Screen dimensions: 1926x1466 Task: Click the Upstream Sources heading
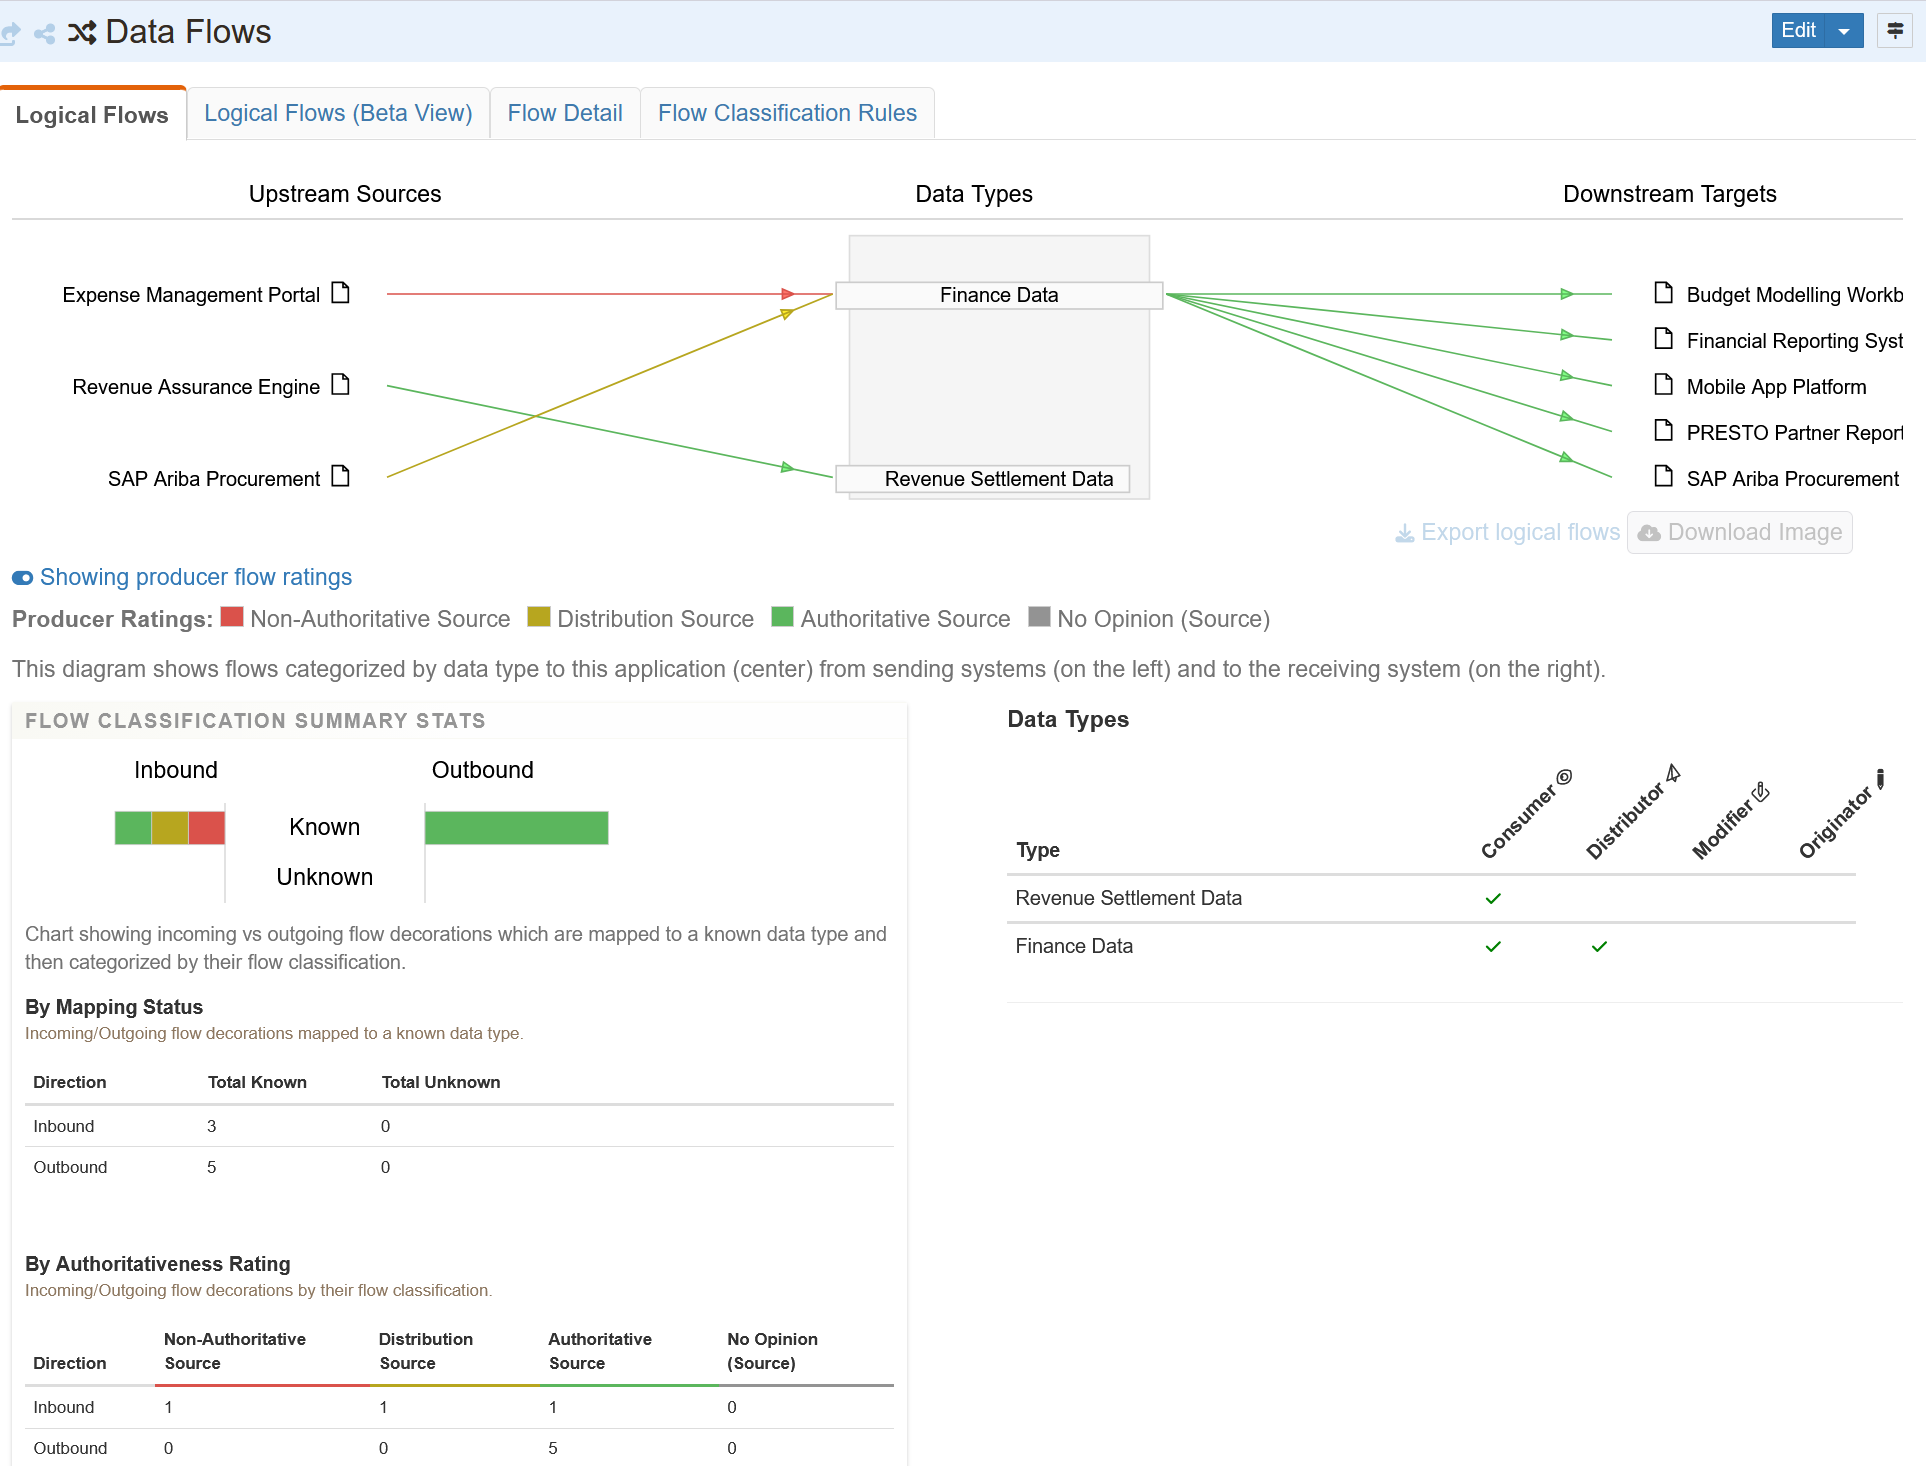[345, 194]
